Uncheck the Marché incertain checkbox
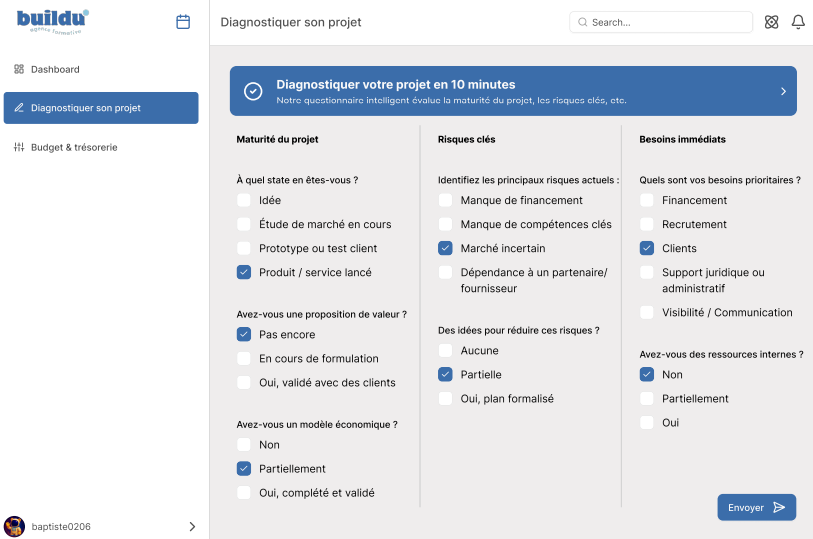Viewport: 813px width, 539px height. tap(445, 248)
